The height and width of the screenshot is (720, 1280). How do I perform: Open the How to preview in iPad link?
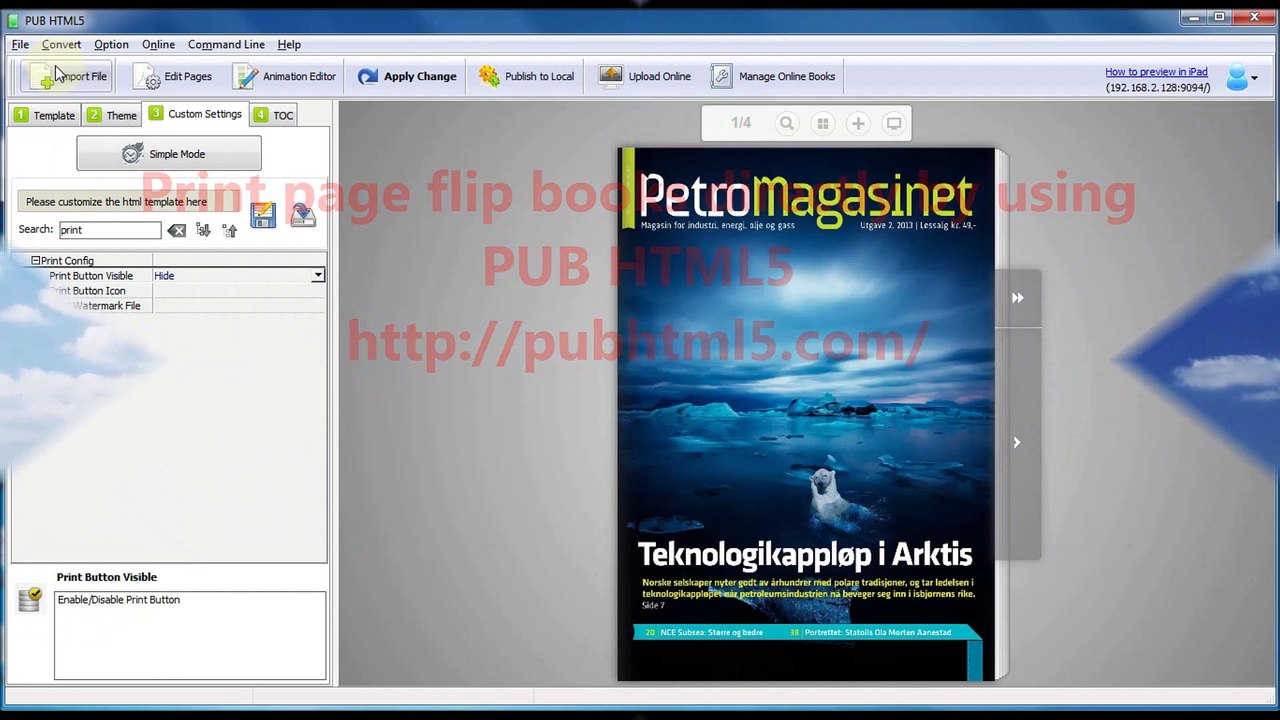pos(1156,72)
